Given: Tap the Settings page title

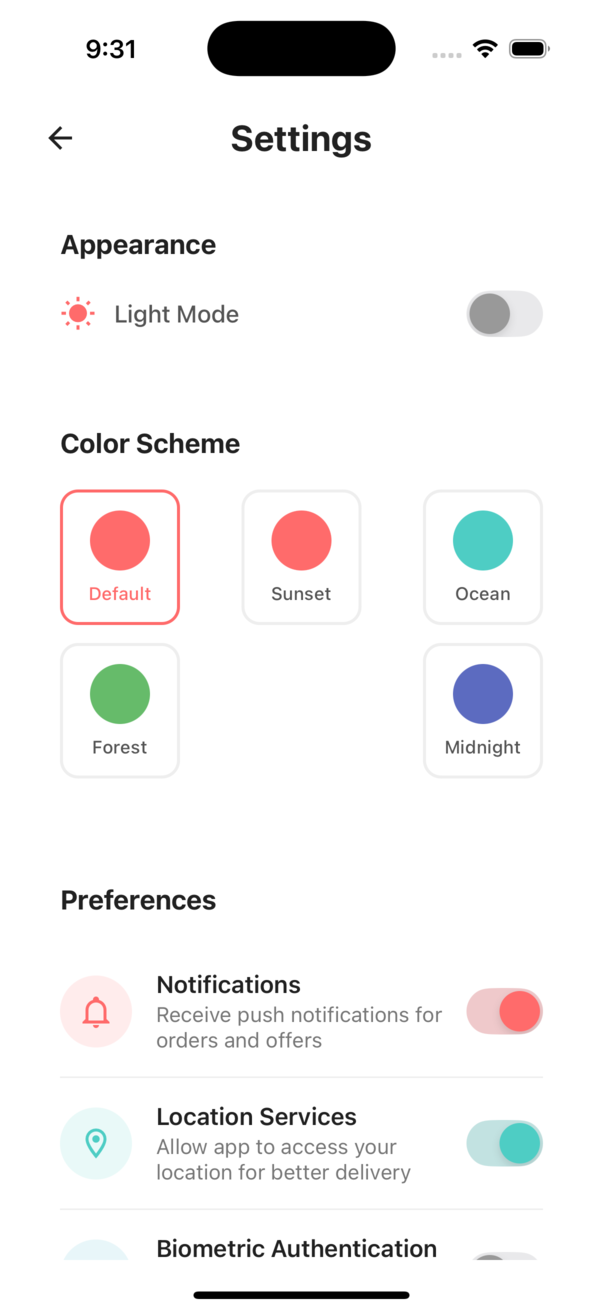Looking at the screenshot, I should pos(301,139).
